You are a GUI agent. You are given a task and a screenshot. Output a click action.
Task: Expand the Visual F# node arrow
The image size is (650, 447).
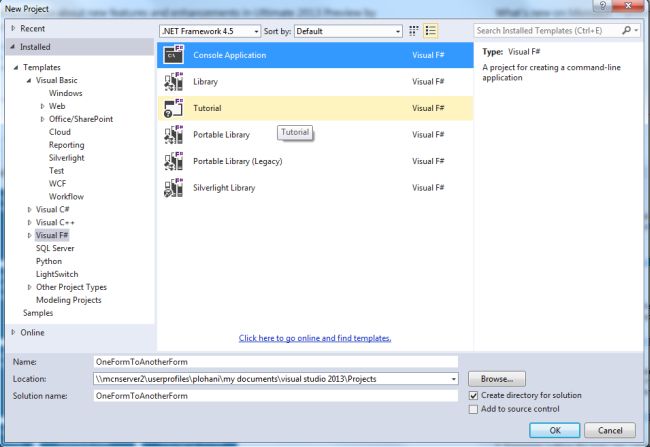29,235
